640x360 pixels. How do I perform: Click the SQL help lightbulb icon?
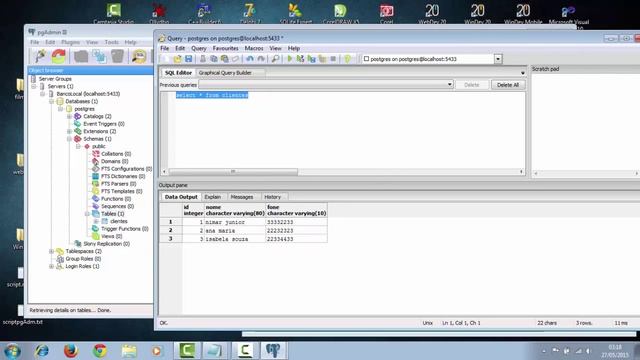(x=347, y=59)
